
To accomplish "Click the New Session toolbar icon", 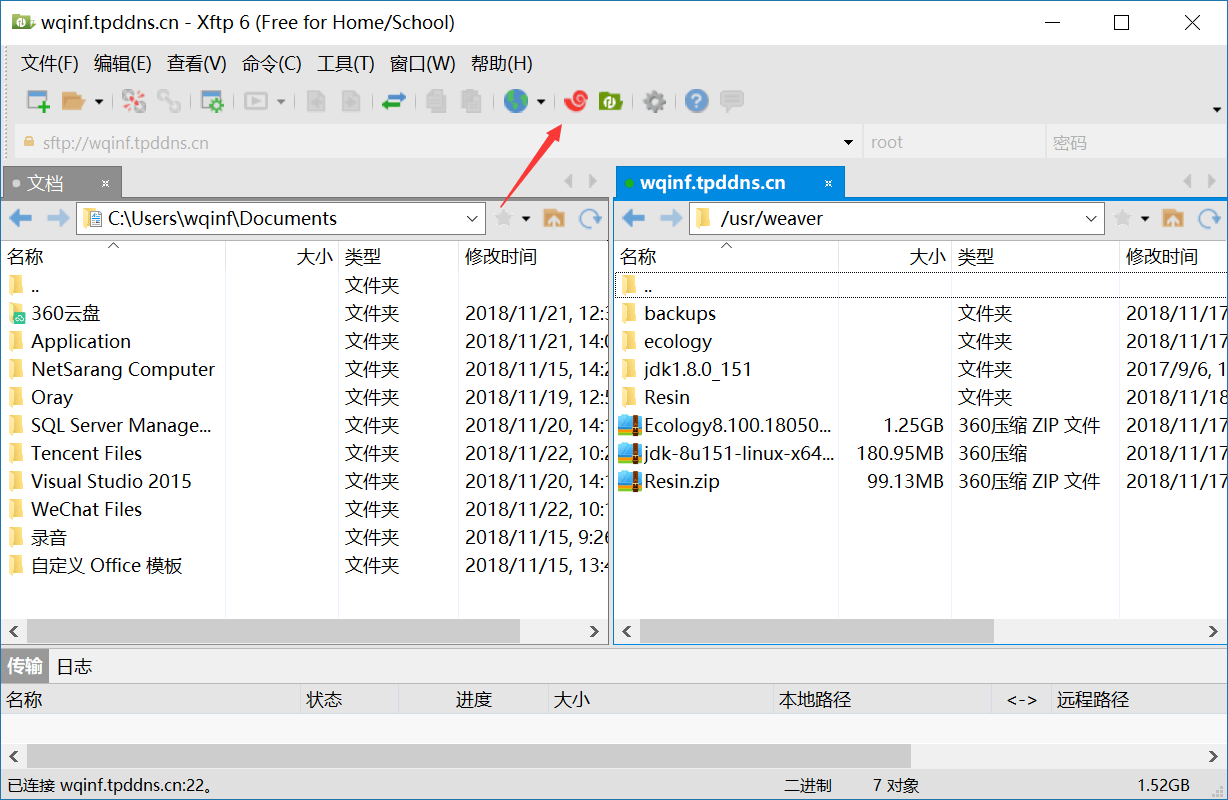I will 38,101.
